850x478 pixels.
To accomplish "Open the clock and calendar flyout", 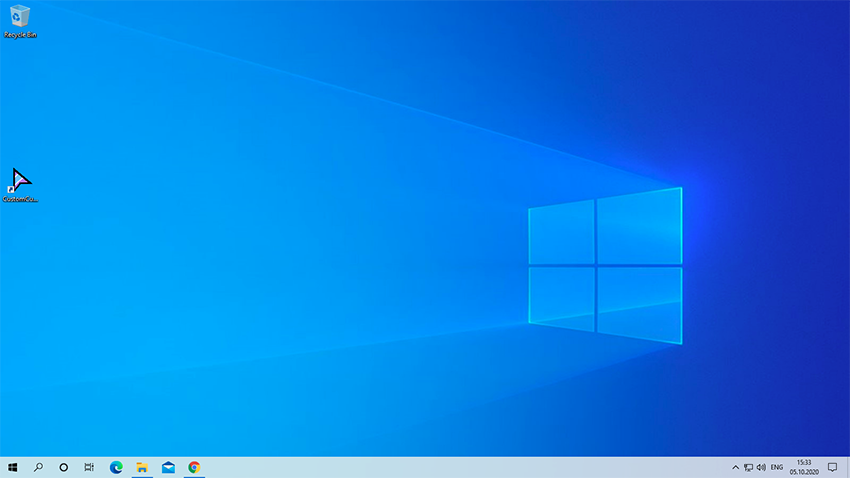I will (x=804, y=467).
